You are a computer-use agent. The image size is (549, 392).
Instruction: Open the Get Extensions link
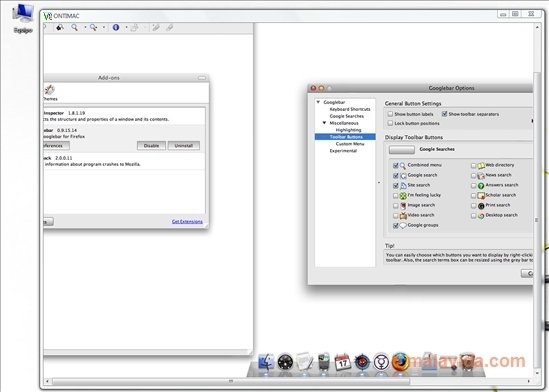(x=187, y=222)
